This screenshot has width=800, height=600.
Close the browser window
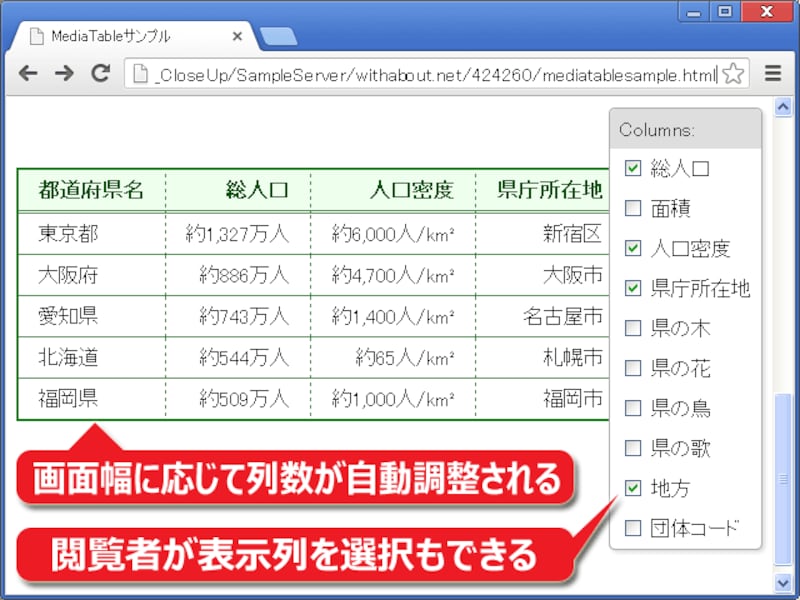click(766, 12)
